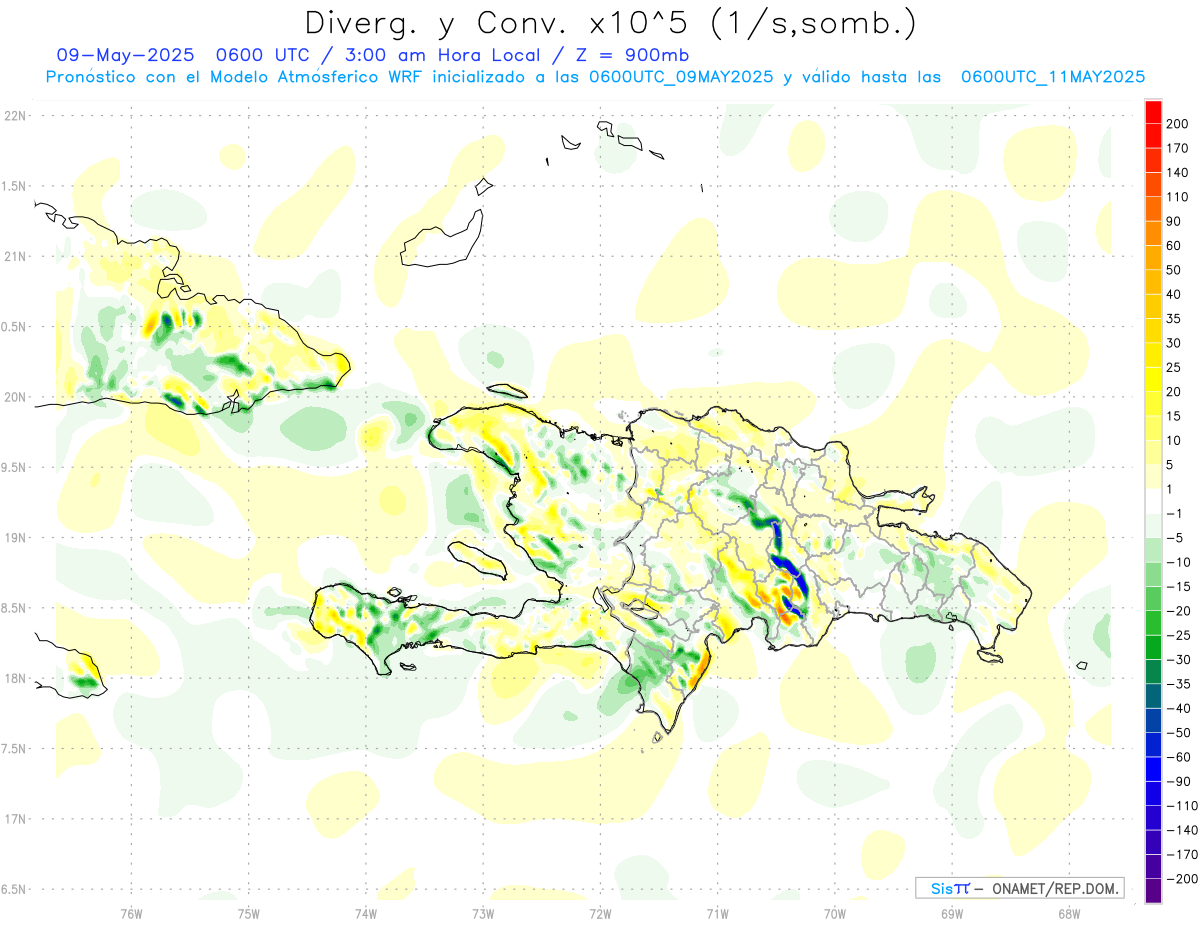
Task: Click the '0600UTC_09MAY2025' initialization time
Action: pyautogui.click(x=681, y=77)
